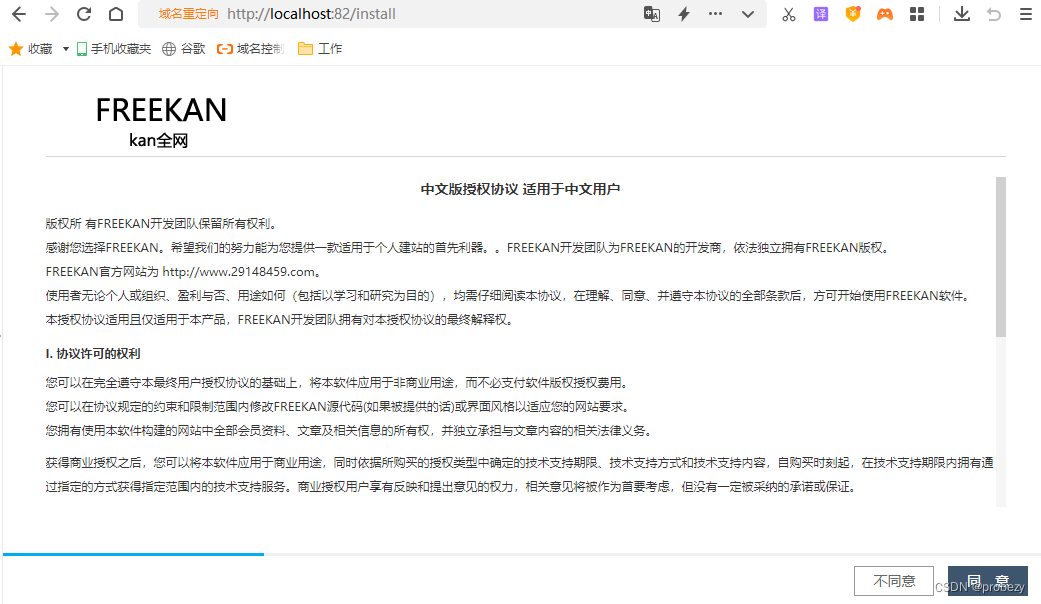Open the 谷歌 bookmark
Viewport: 1041px width, 604px height.
[184, 48]
